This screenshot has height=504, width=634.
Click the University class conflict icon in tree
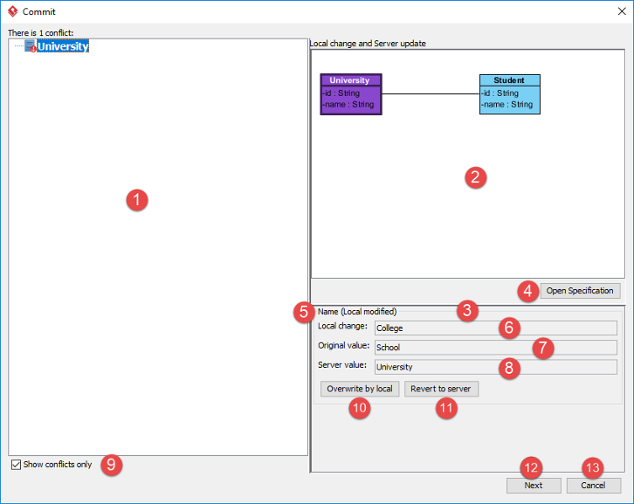click(30, 46)
